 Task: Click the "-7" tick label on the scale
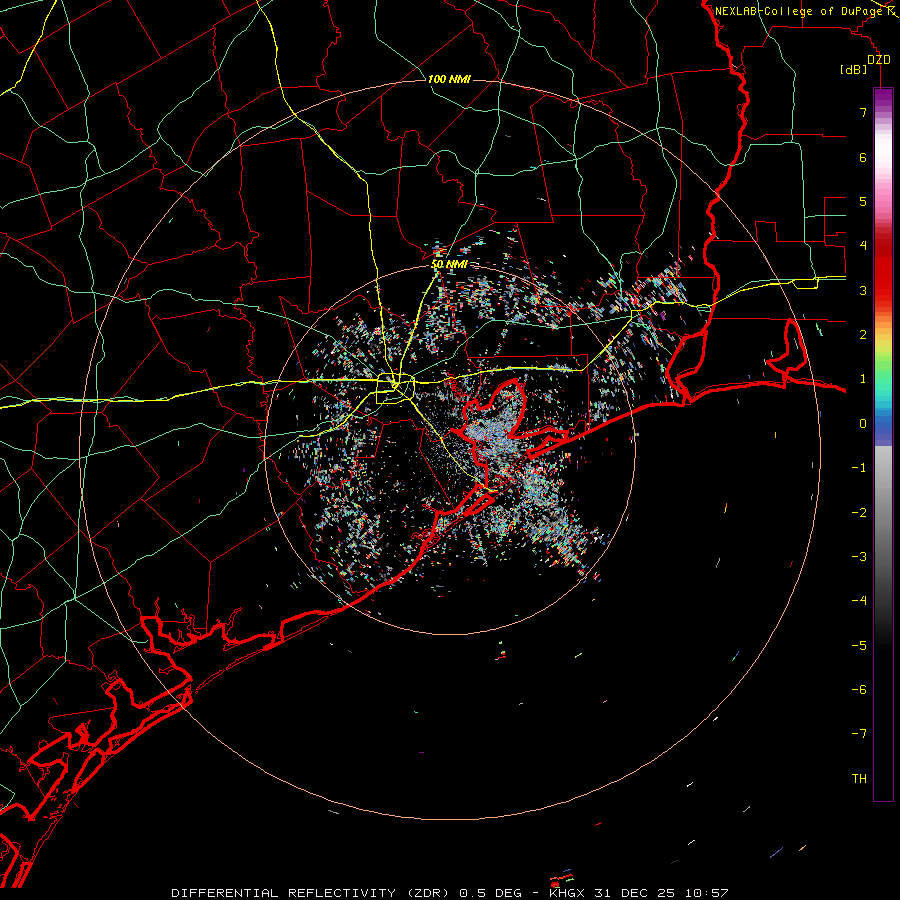tap(859, 734)
